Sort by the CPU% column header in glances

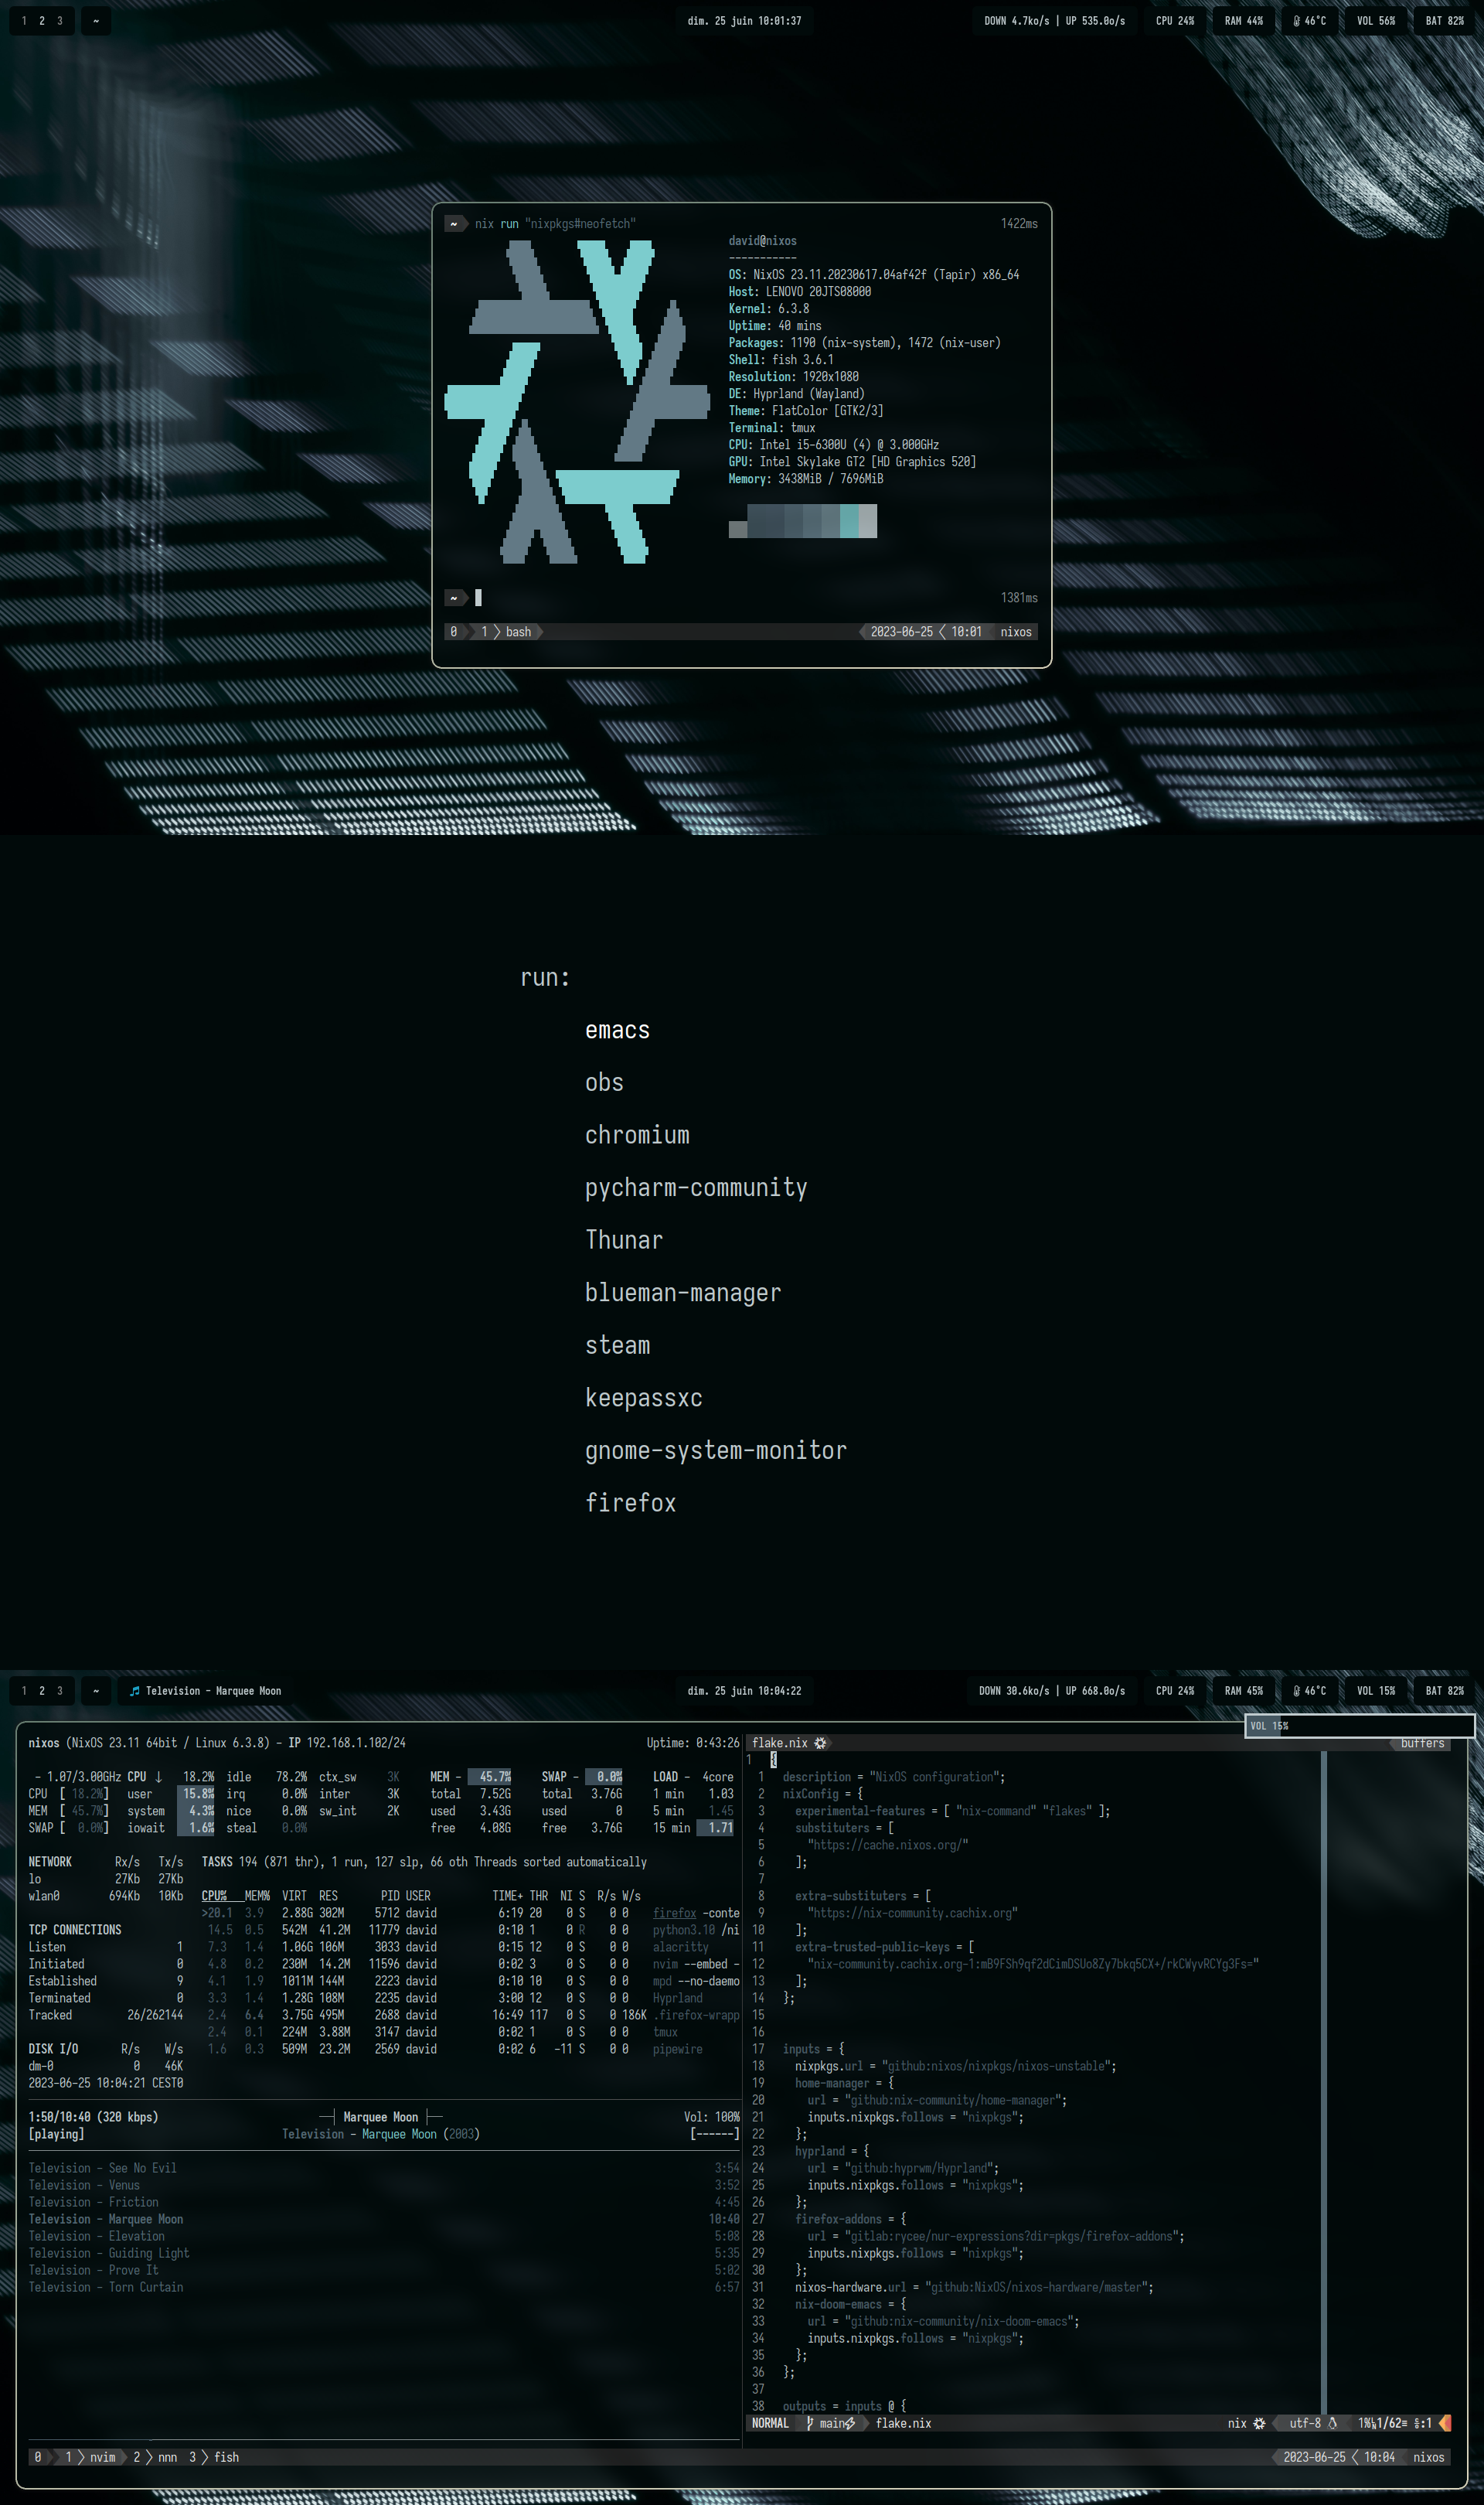[214, 1896]
